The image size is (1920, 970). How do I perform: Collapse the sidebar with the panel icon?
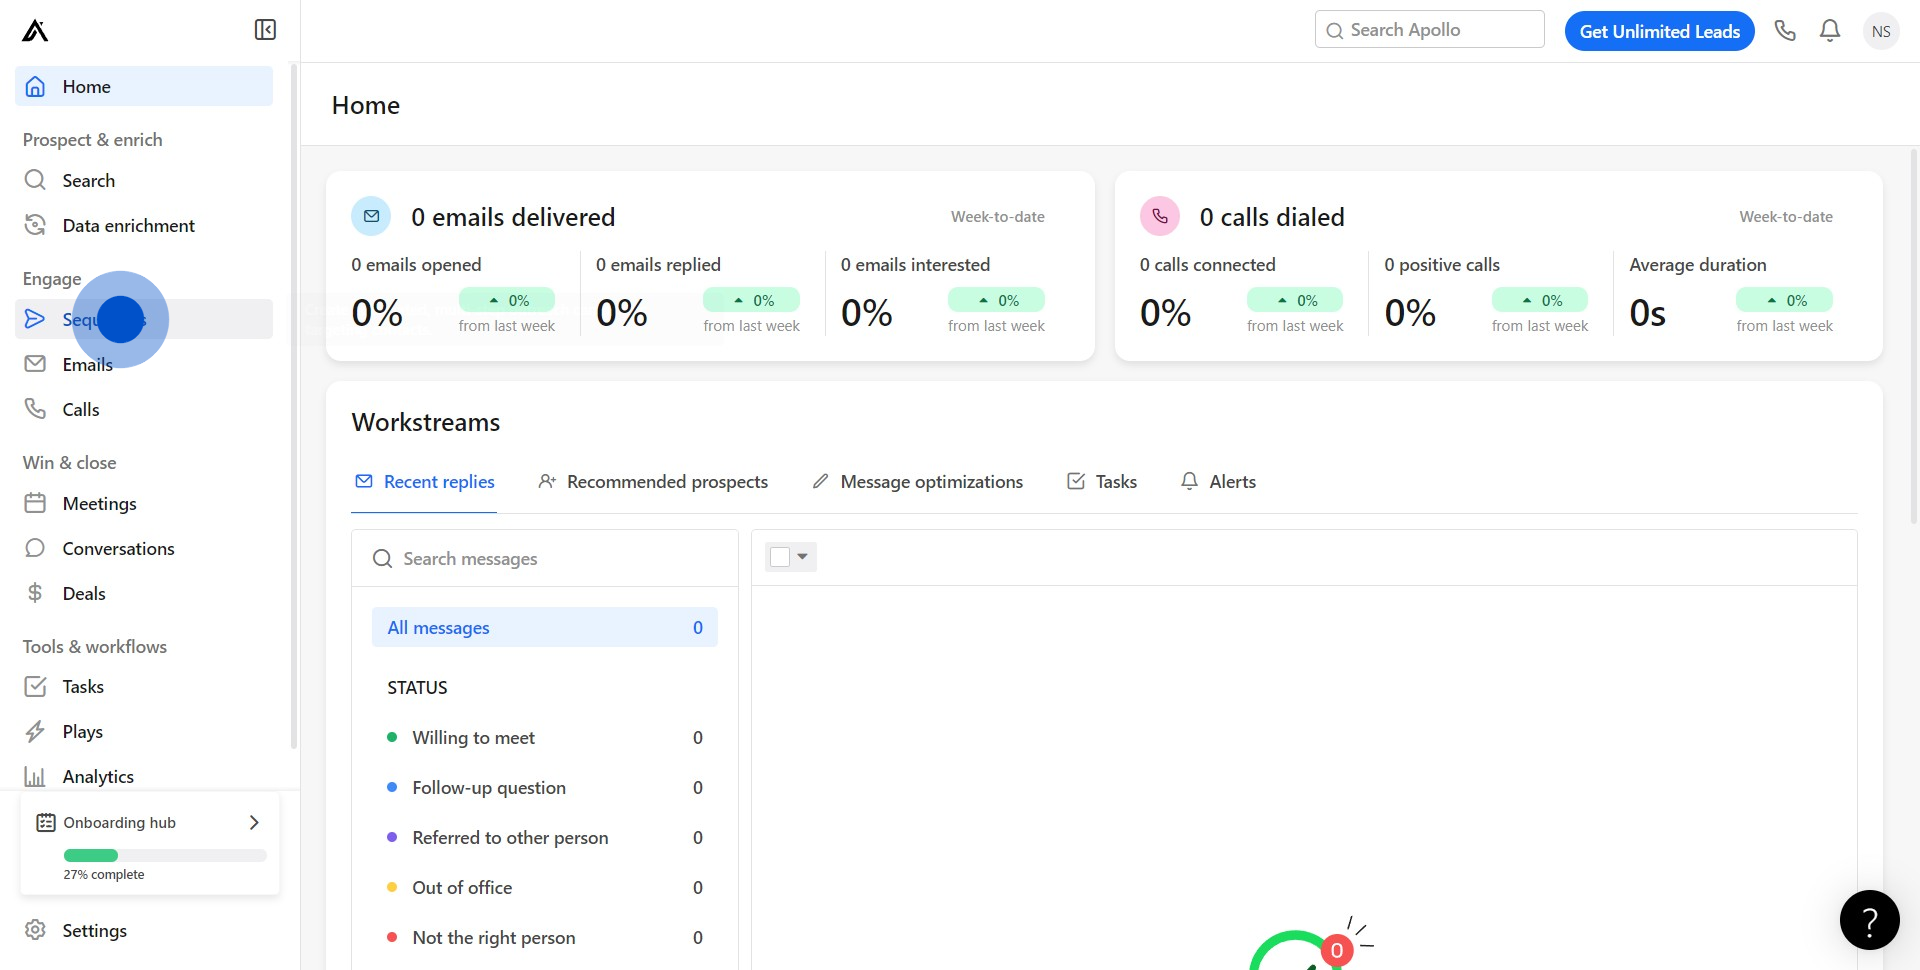265,30
